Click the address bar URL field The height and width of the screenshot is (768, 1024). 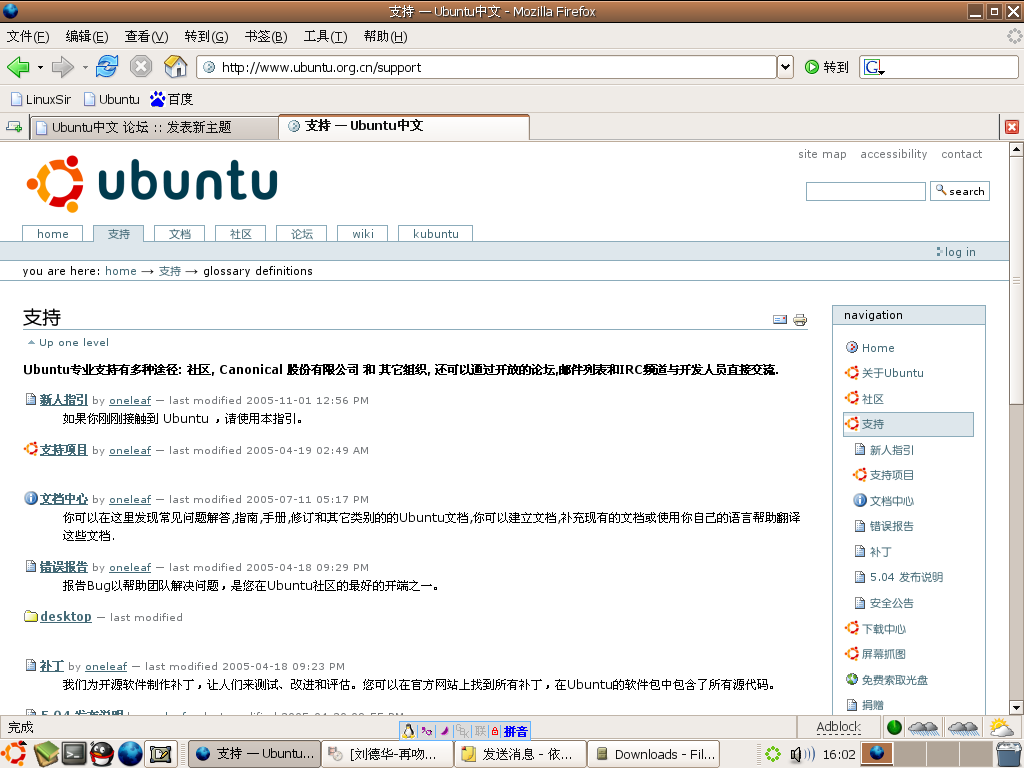click(x=487, y=67)
